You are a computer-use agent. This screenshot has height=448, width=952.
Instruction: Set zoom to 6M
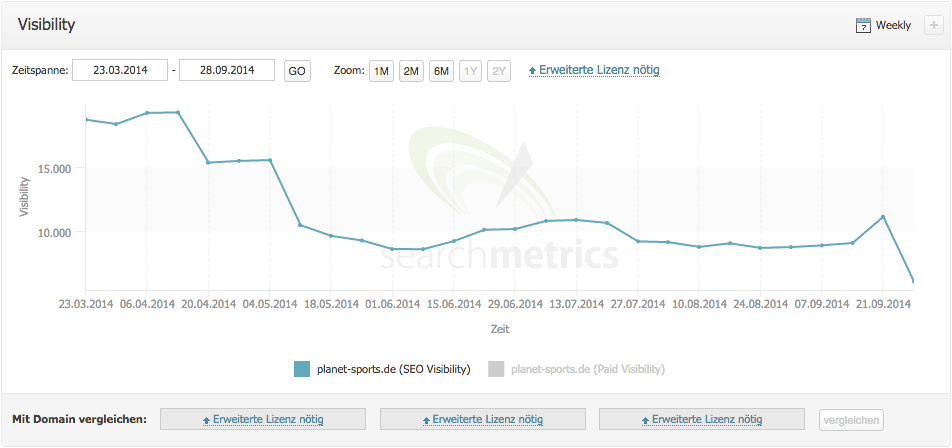[x=441, y=71]
